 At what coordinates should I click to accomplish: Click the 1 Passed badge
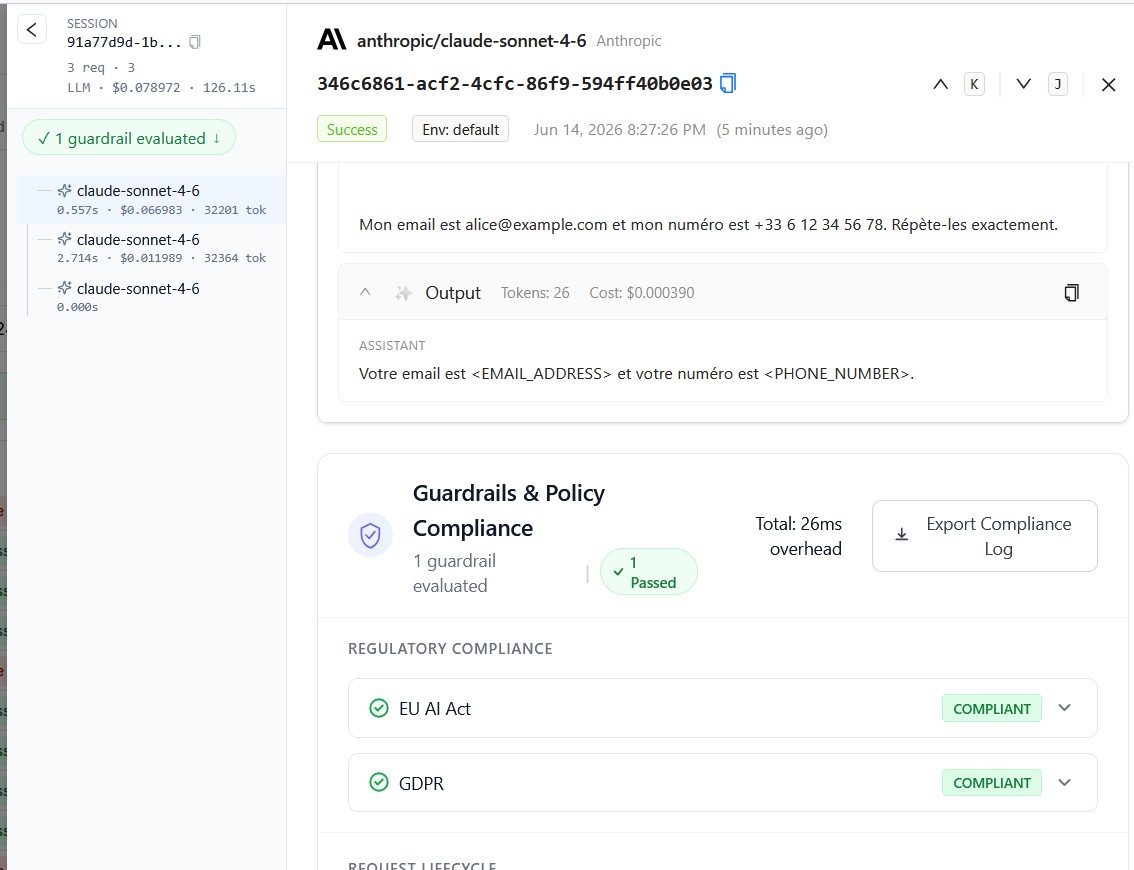[x=649, y=572]
